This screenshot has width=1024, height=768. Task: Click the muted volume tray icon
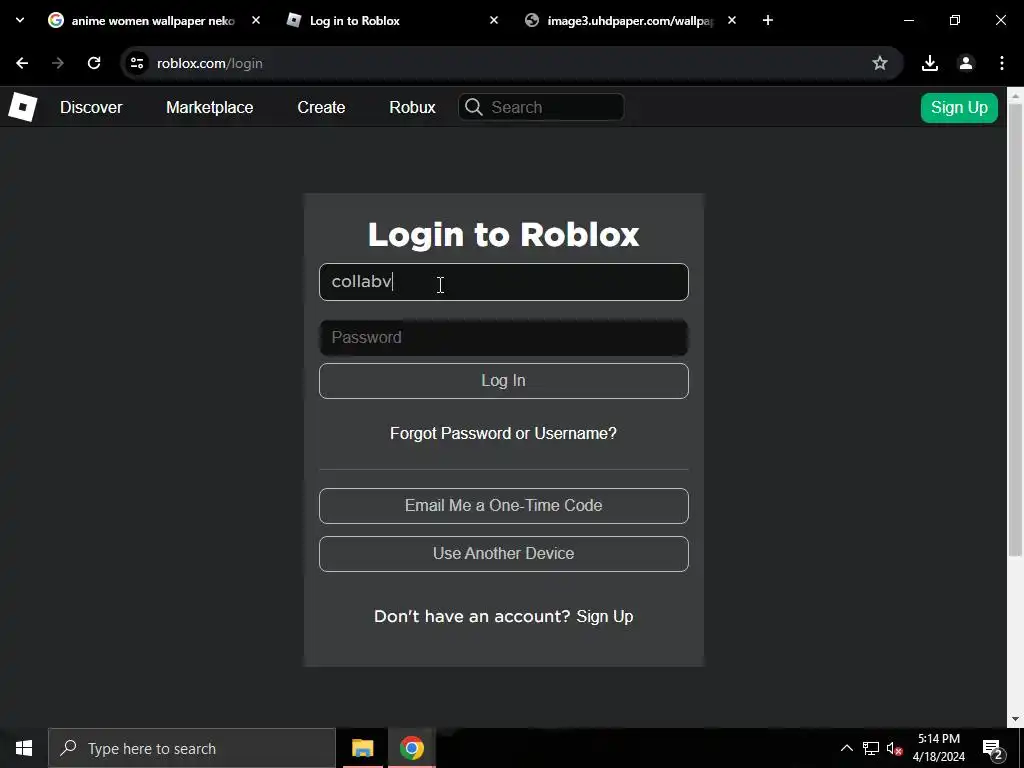[x=895, y=748]
